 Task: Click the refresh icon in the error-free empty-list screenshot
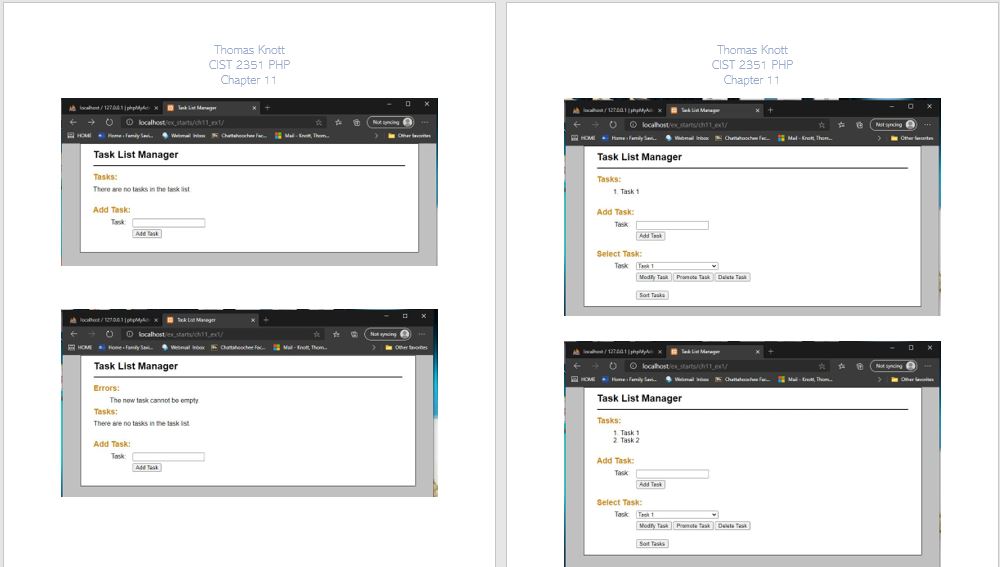(x=109, y=122)
